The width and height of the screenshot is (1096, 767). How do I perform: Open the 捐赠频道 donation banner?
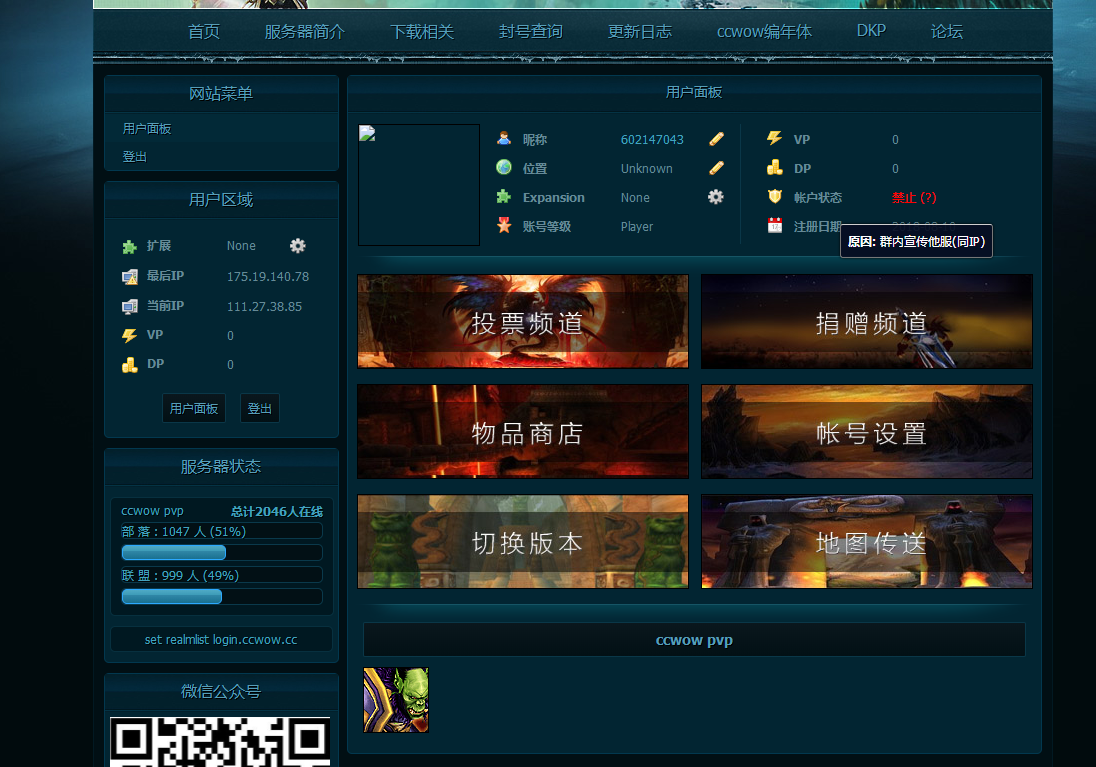(x=867, y=322)
